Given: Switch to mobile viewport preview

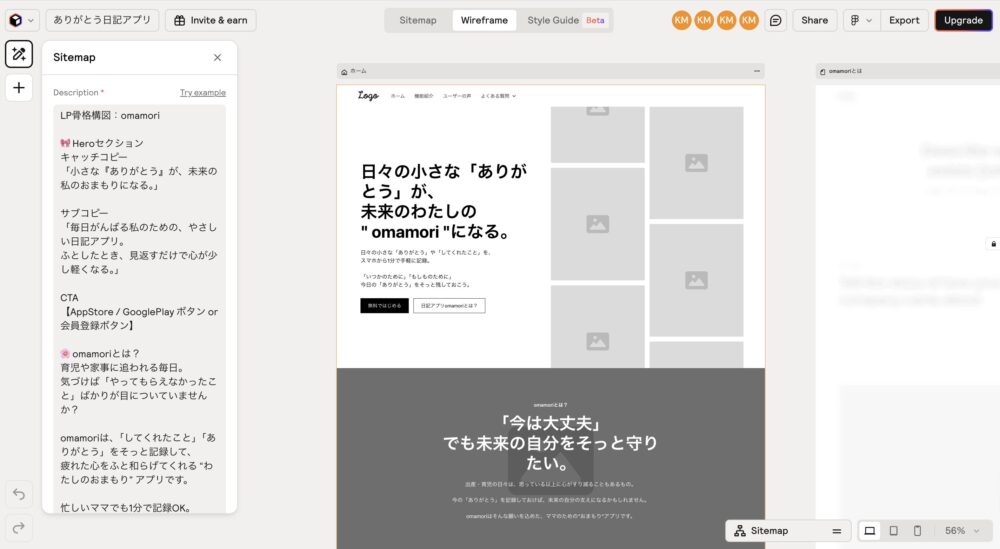Looking at the screenshot, I should pos(917,531).
